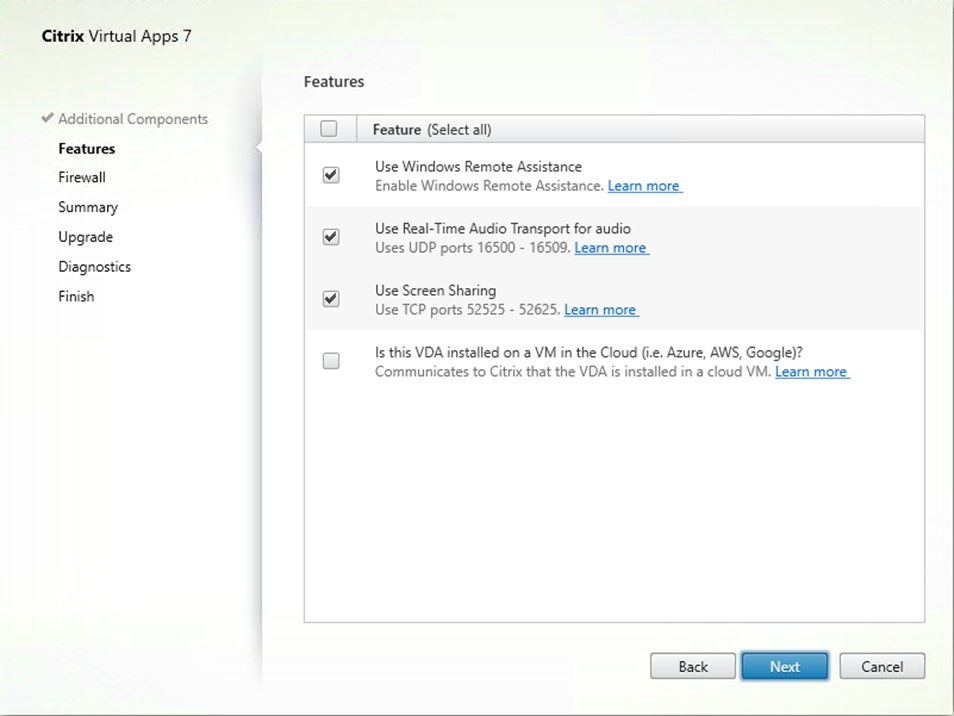
Task: Click the Enable Windows Remote Assistance description
Action: click(489, 186)
